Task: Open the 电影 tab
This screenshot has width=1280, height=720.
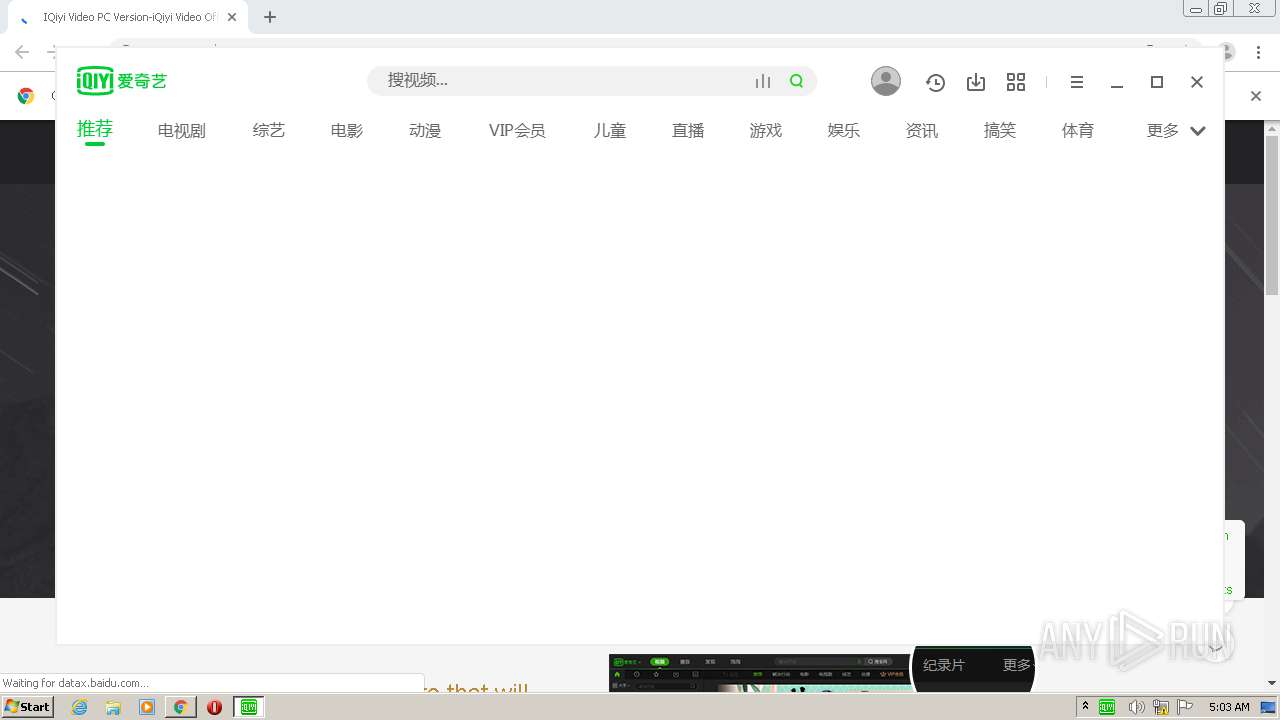Action: coord(347,130)
